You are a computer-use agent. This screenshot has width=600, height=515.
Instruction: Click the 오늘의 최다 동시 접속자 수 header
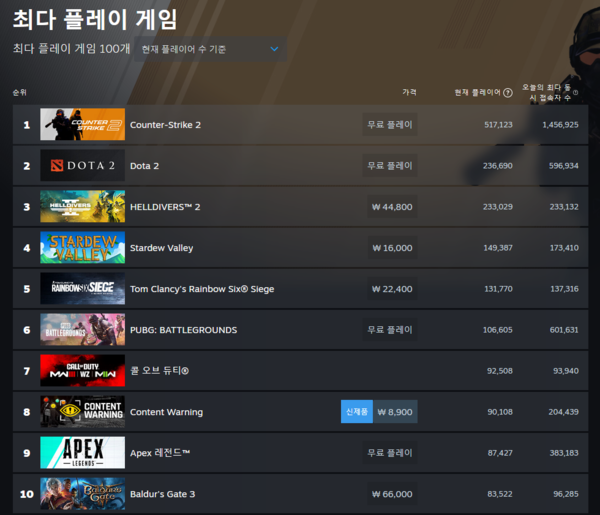[x=546, y=93]
